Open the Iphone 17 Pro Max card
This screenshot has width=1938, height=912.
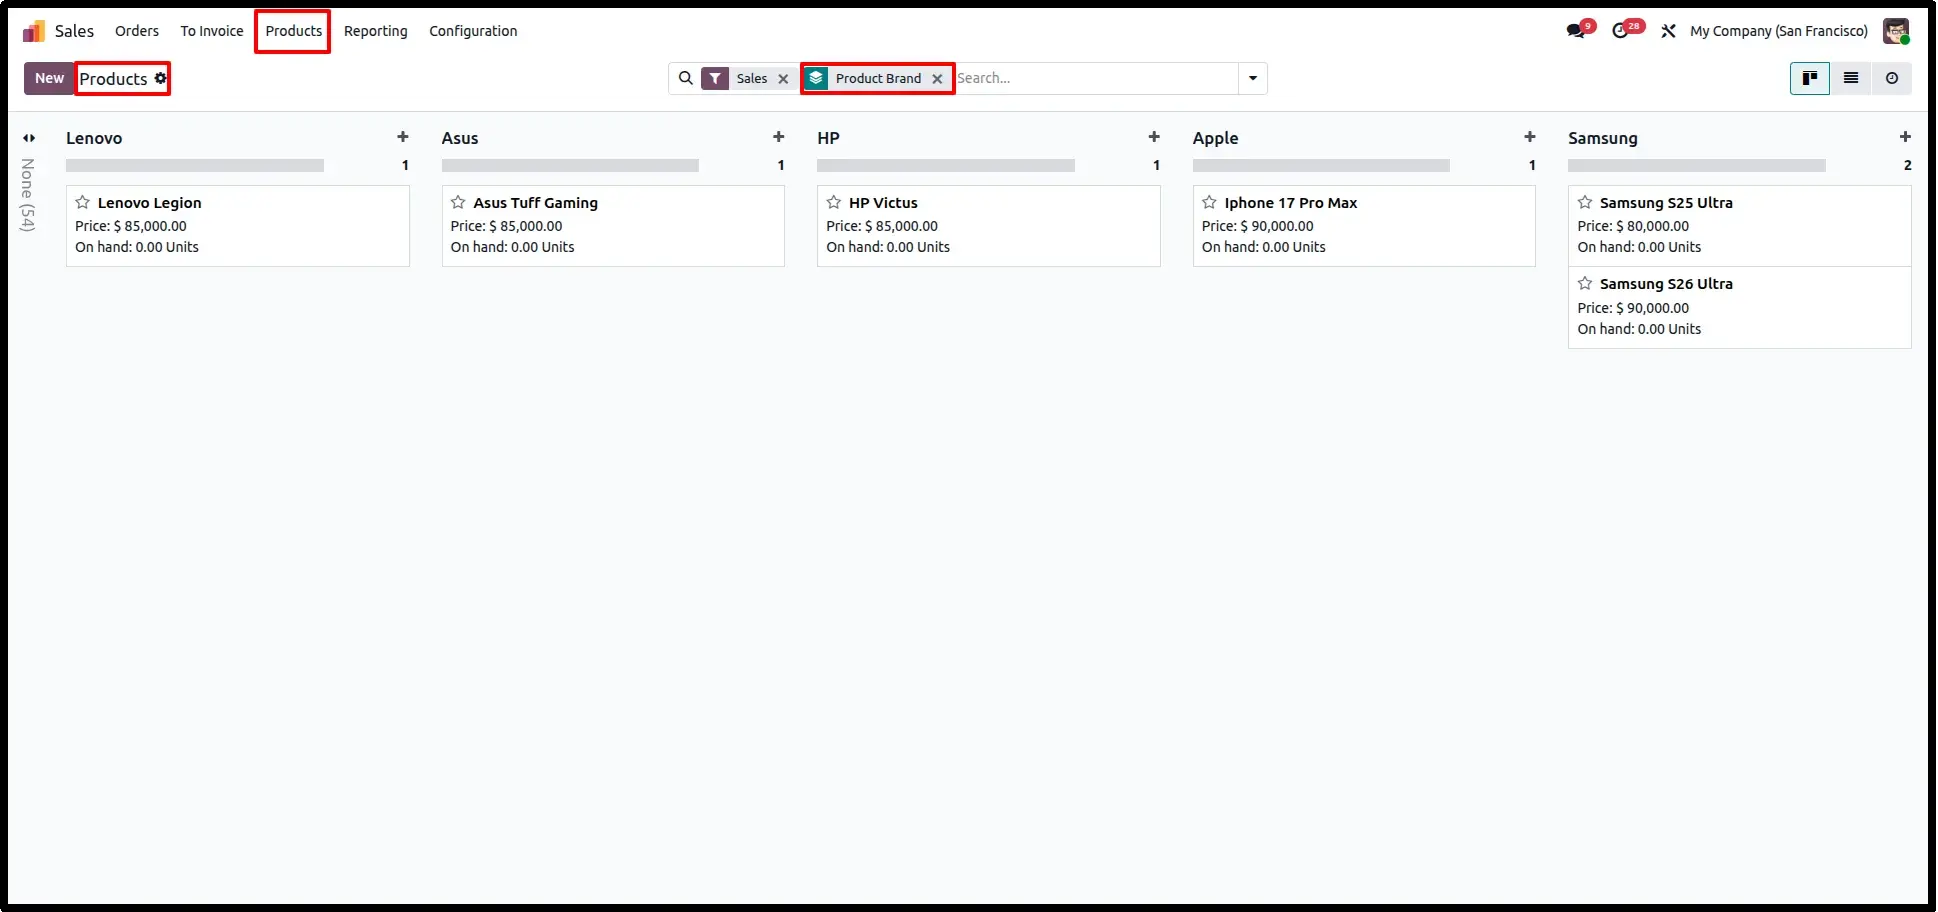1364,226
